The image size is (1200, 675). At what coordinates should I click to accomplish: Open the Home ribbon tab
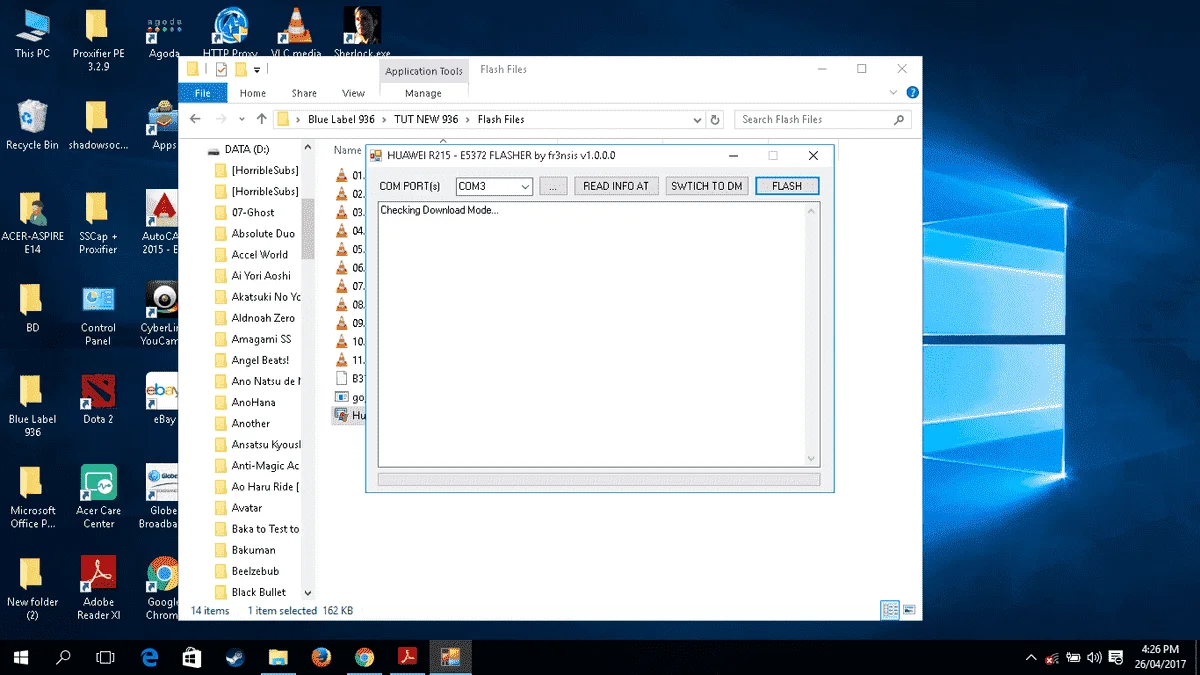click(253, 93)
